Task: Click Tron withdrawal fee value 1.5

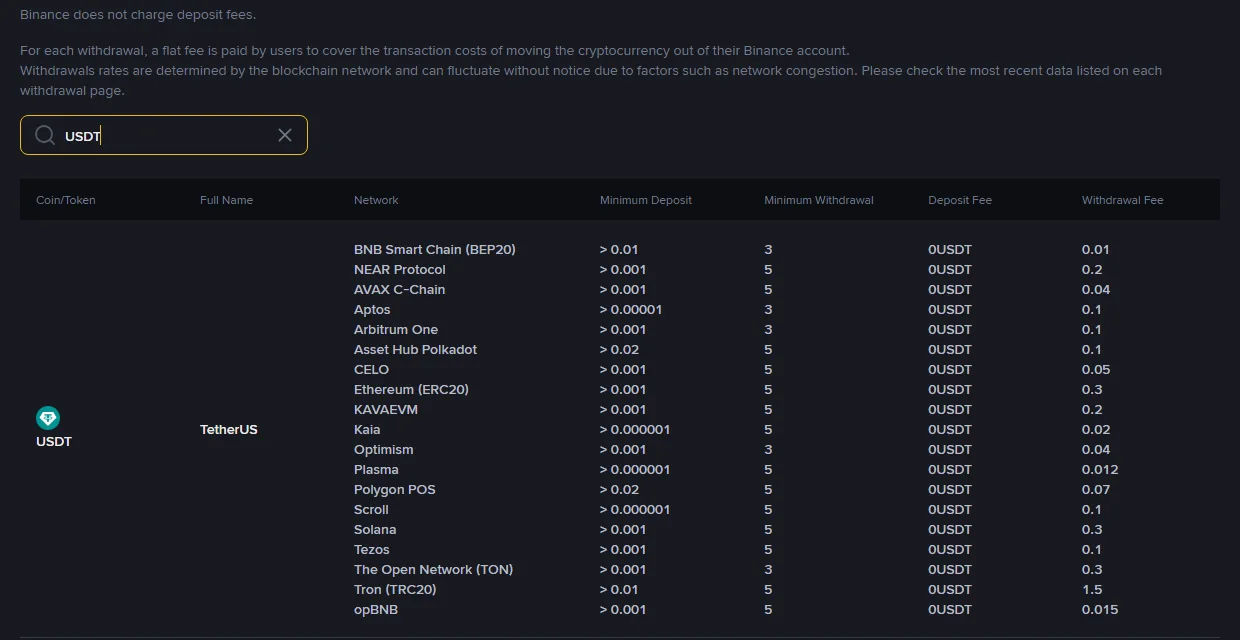Action: [1092, 589]
